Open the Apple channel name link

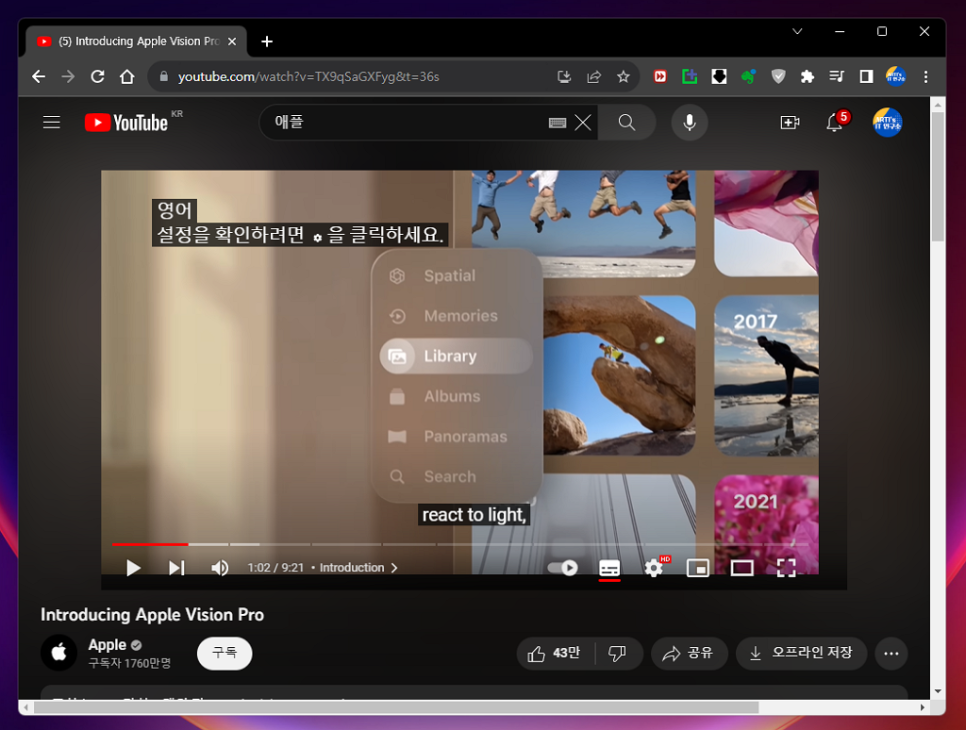tap(107, 644)
